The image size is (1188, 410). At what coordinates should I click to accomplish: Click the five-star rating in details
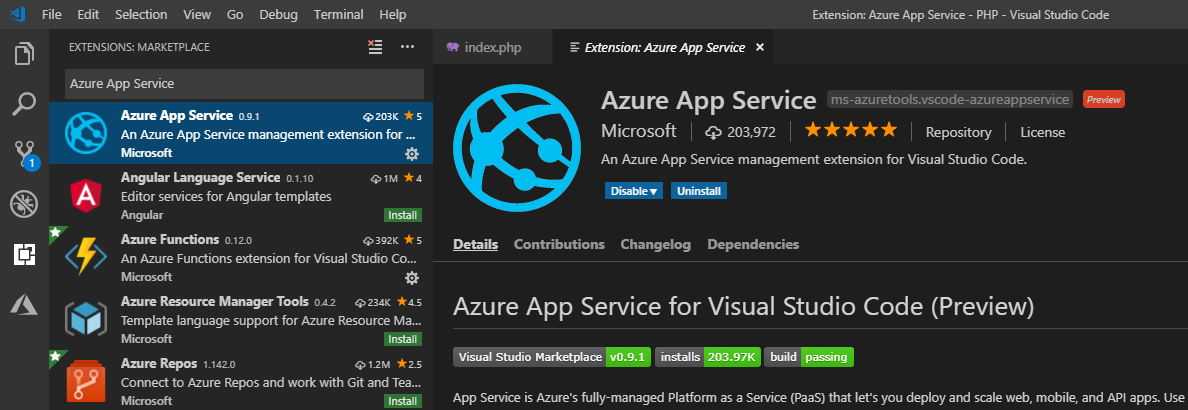point(851,131)
